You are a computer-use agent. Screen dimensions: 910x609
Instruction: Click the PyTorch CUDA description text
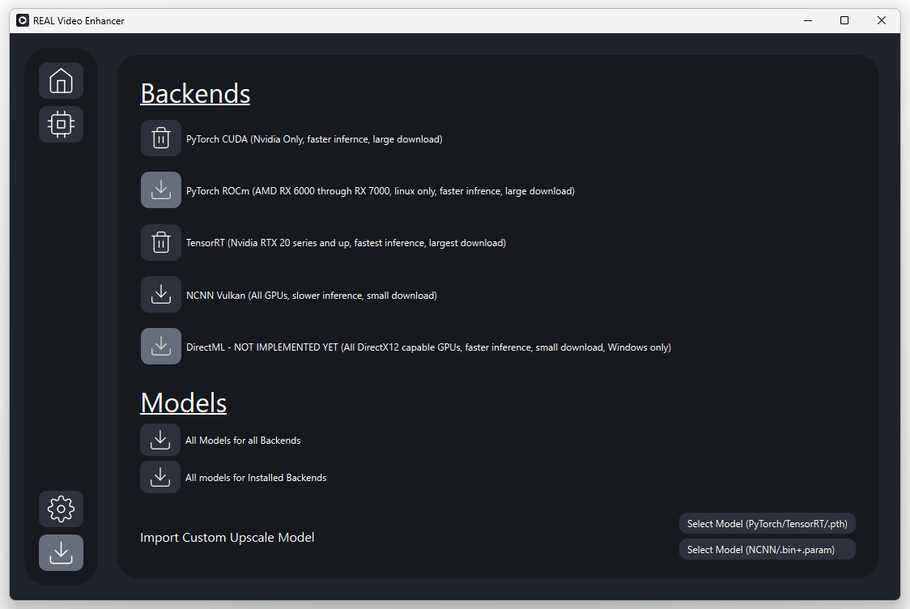point(314,139)
